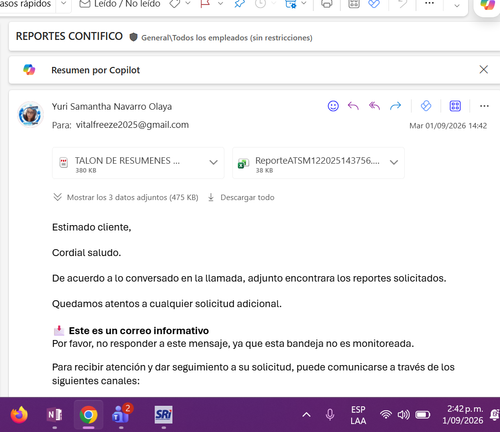This screenshot has height=432, width=500.
Task: Click the calendar icon in the top toolbar
Action: [354, 4]
